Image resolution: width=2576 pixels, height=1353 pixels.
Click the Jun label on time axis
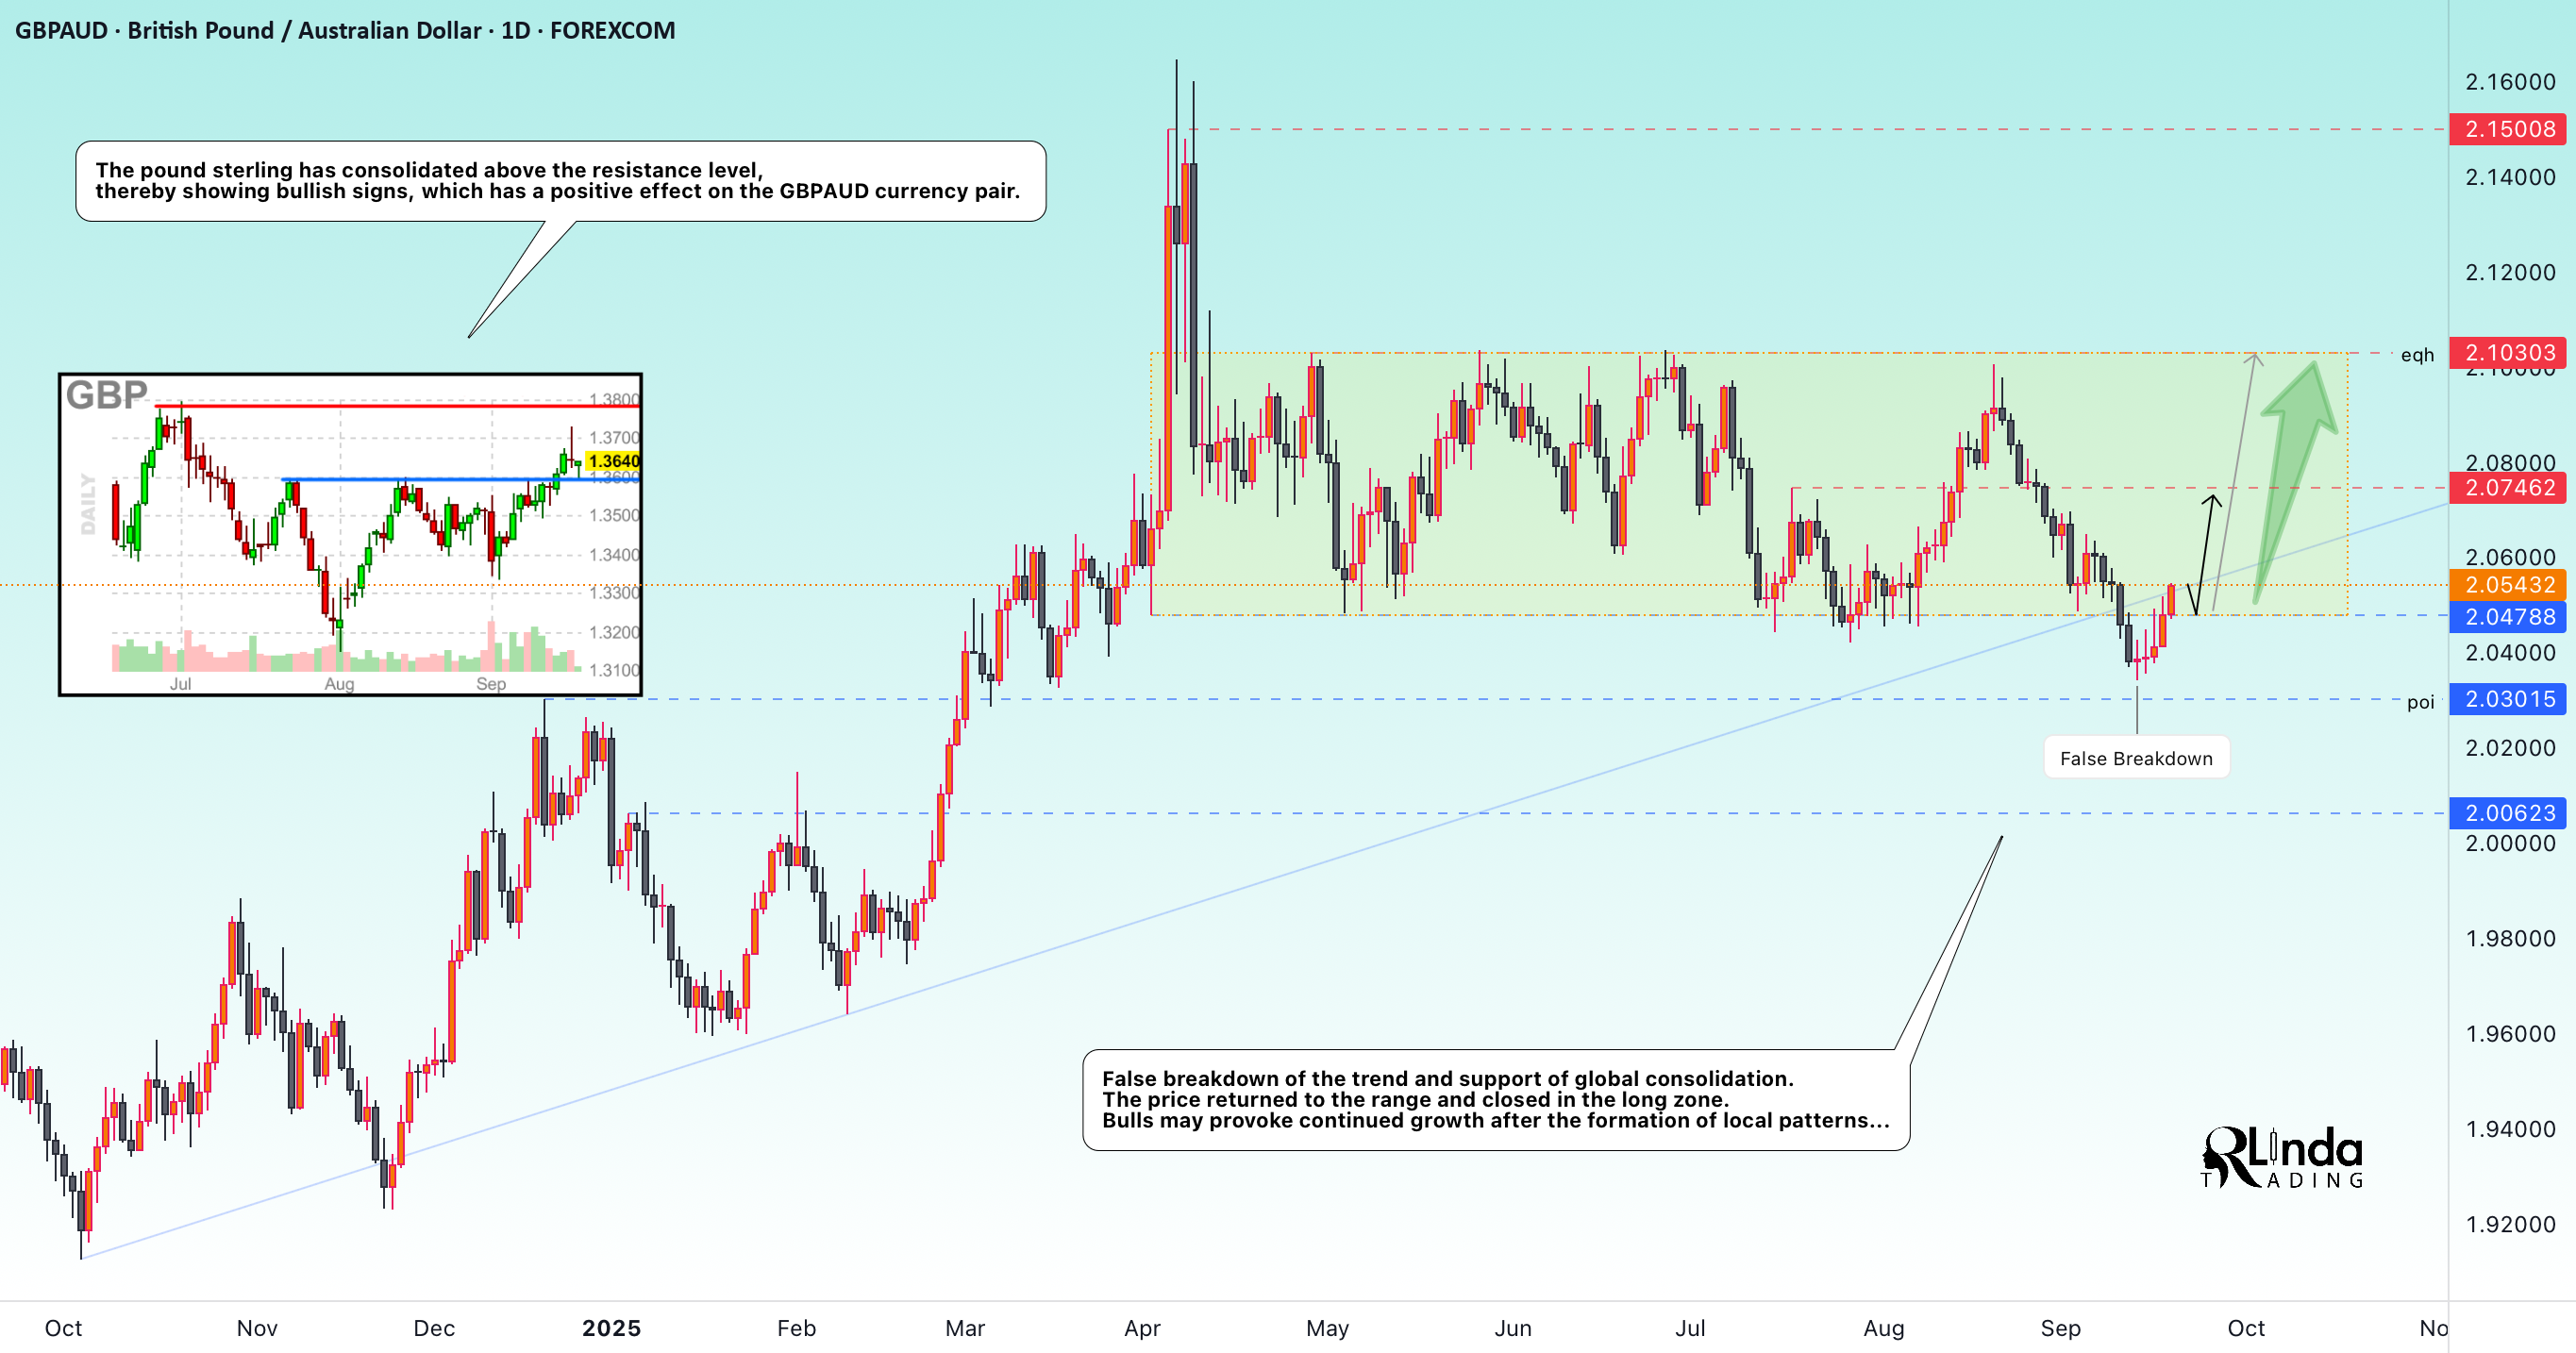pos(1513,1328)
